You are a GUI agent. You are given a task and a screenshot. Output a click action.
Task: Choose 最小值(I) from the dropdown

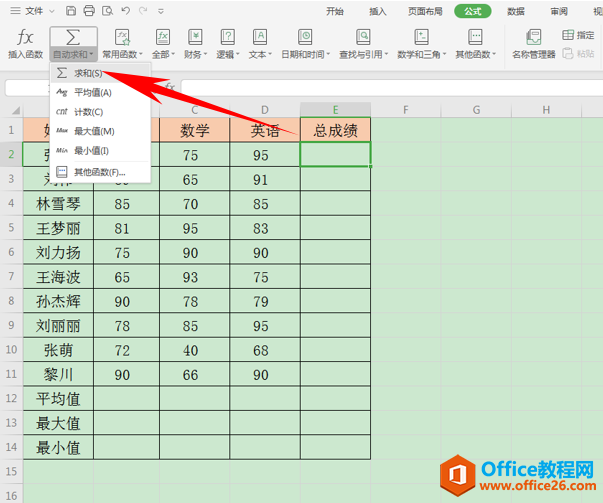click(100, 151)
